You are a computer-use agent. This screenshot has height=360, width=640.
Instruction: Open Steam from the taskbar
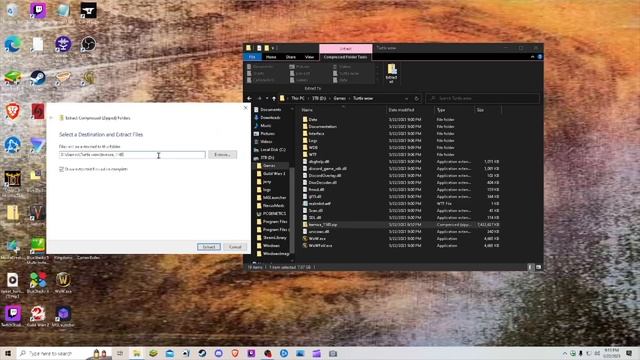202,353
